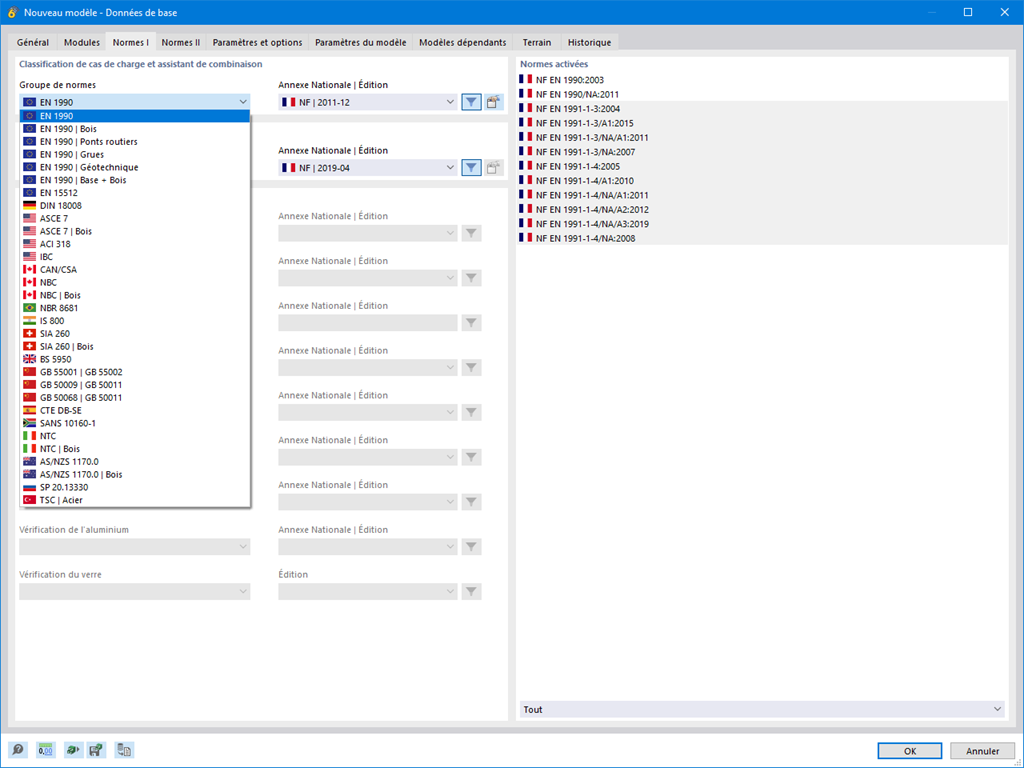Switch to the Historique tab
1024x768 pixels.
(589, 42)
